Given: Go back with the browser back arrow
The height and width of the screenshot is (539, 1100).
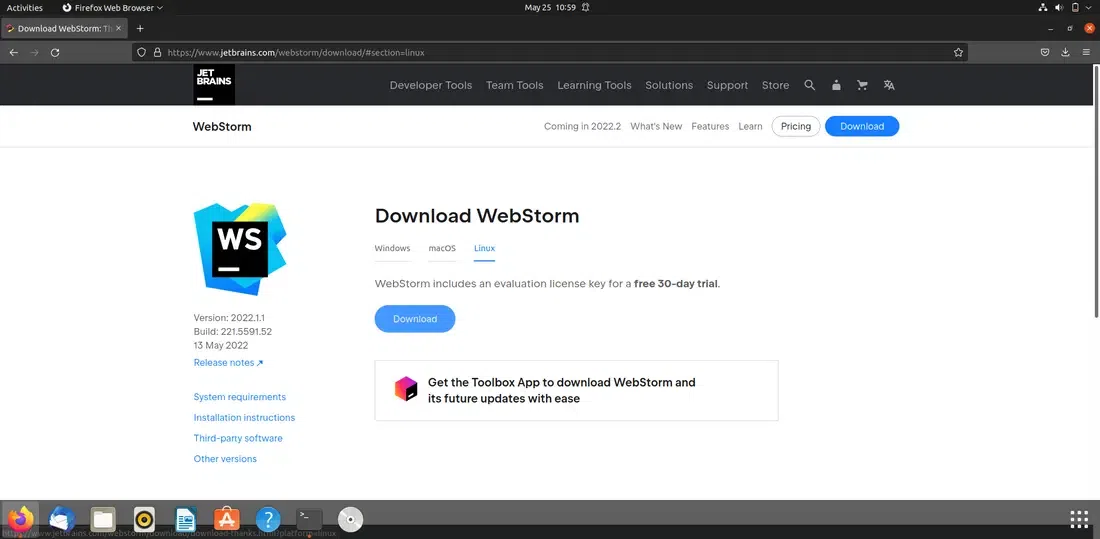Looking at the screenshot, I should click(x=13, y=53).
